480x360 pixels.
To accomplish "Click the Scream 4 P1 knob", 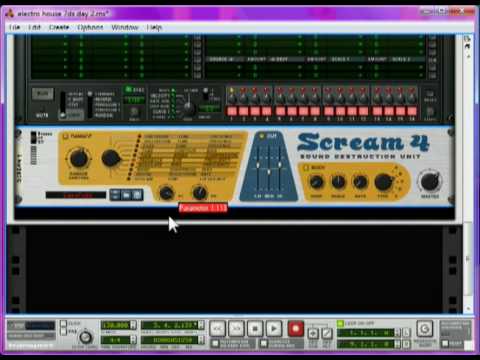I will [x=166, y=193].
